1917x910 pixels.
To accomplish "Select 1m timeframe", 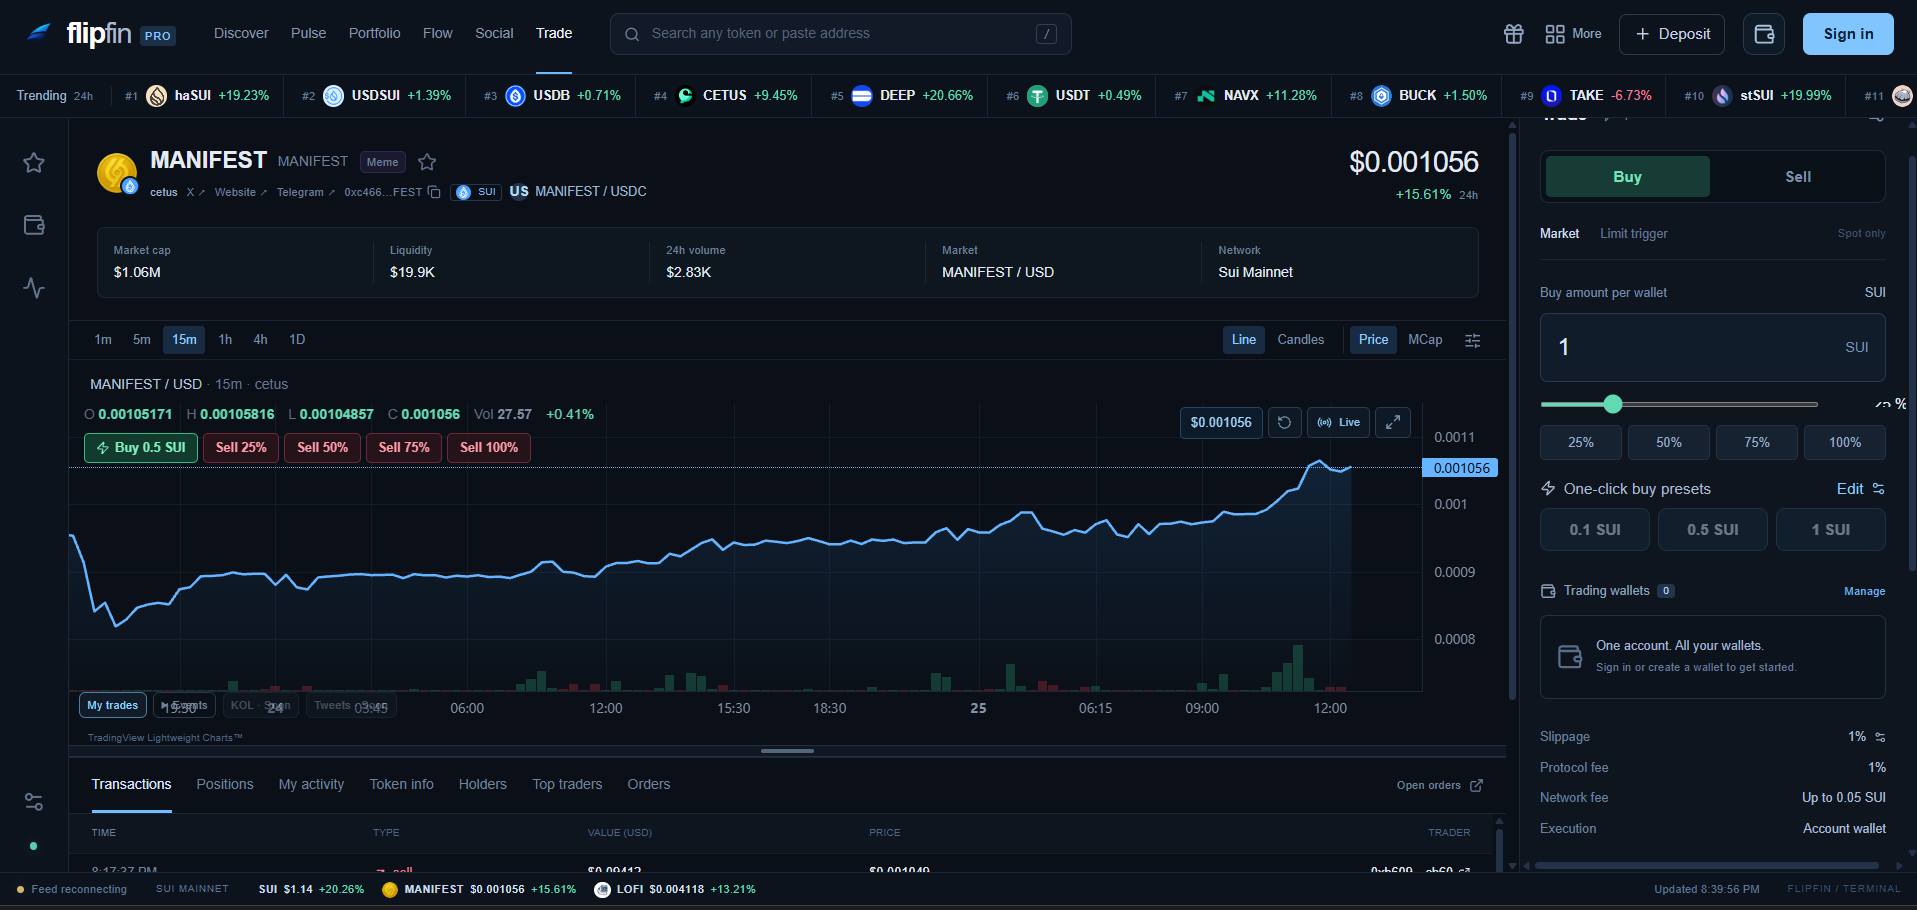I will (x=103, y=340).
